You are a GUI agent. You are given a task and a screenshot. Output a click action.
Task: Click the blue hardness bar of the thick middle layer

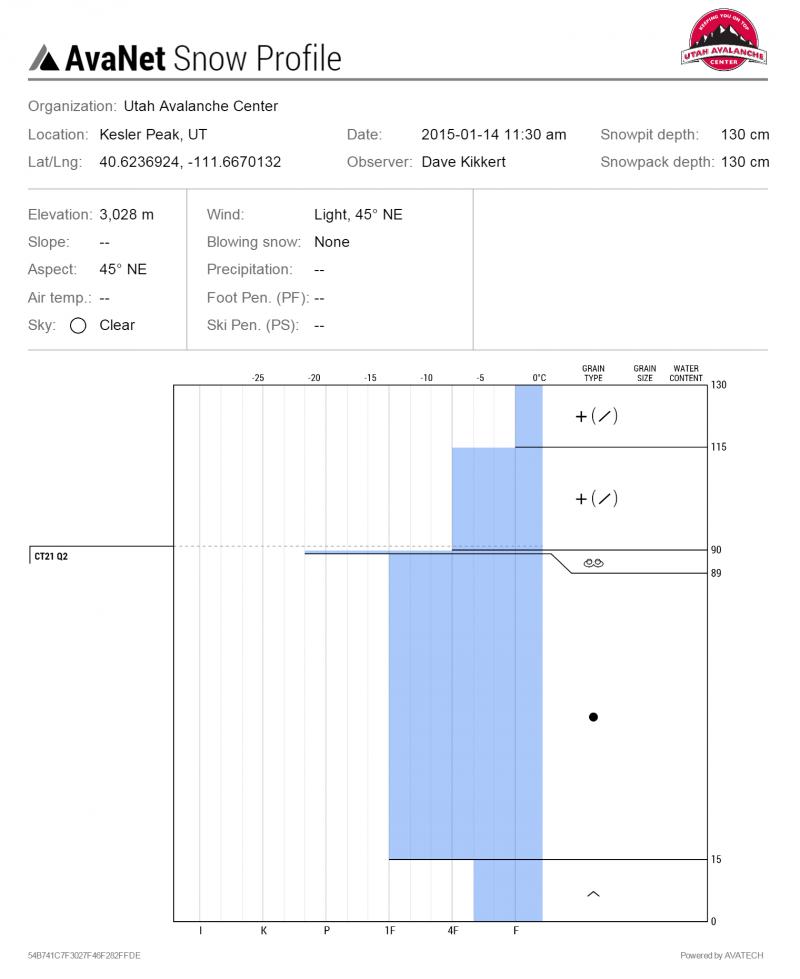[x=465, y=706]
